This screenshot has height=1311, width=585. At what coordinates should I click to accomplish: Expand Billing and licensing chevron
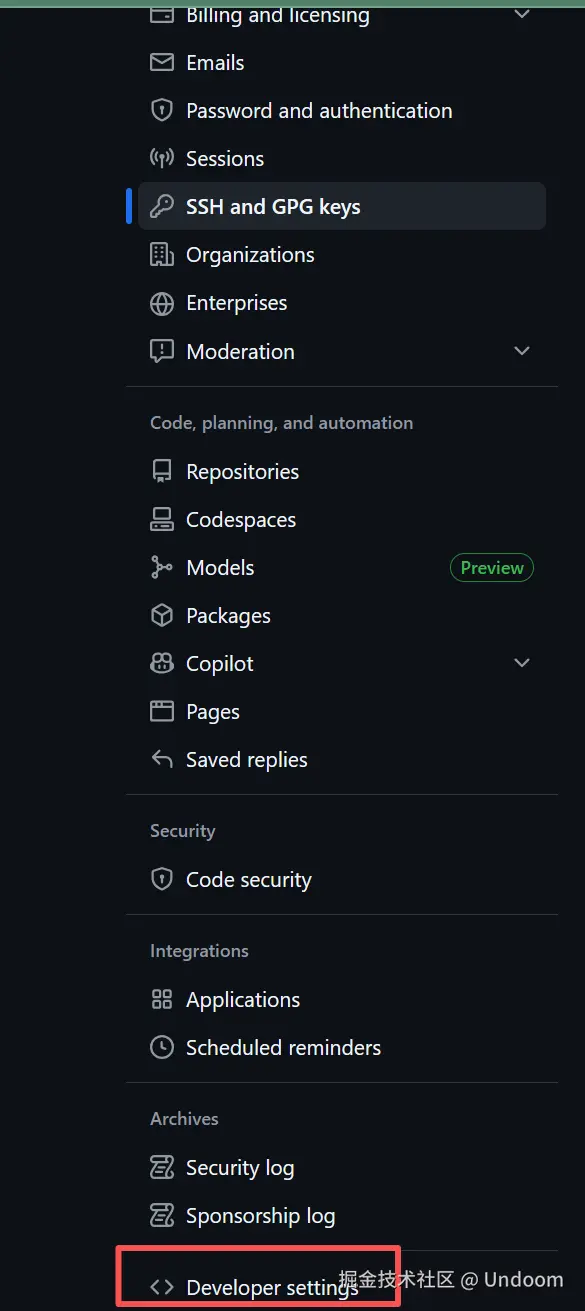click(522, 14)
